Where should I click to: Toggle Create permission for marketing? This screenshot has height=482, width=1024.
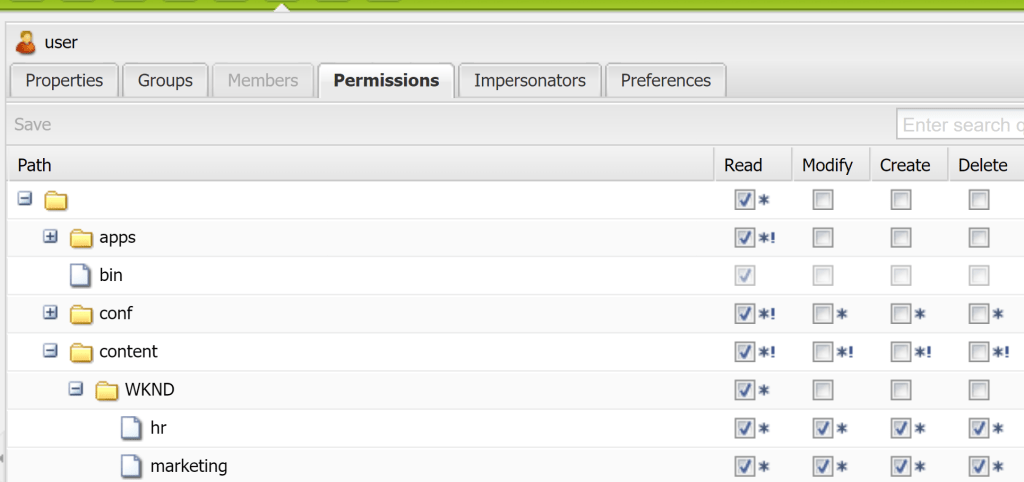[900, 466]
